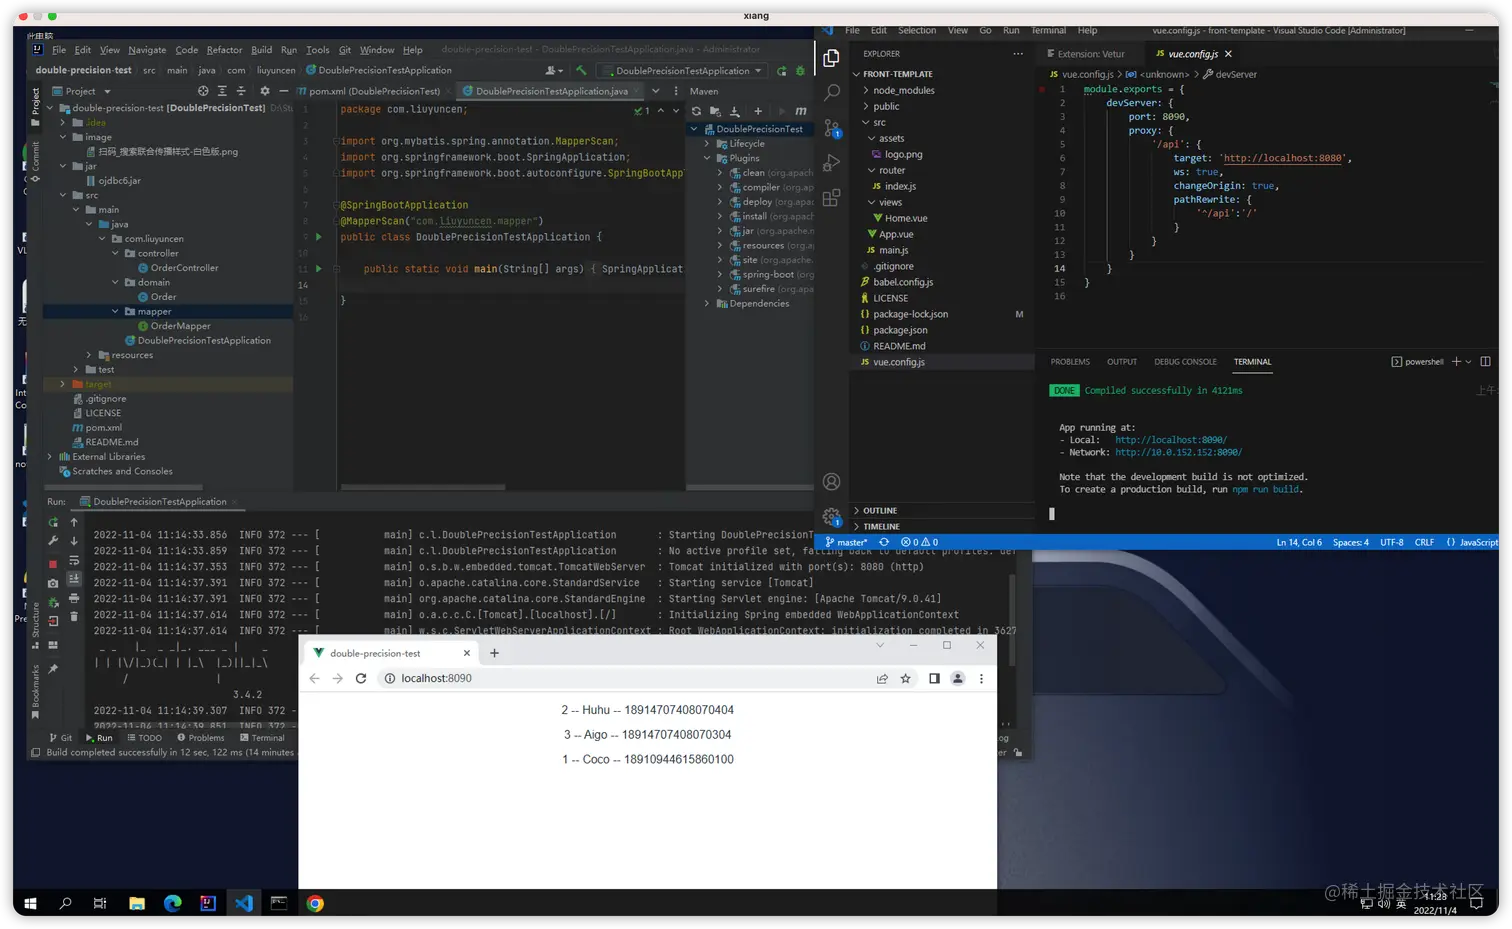
Task: Open Run and Debug view in VS Code
Action: [831, 162]
